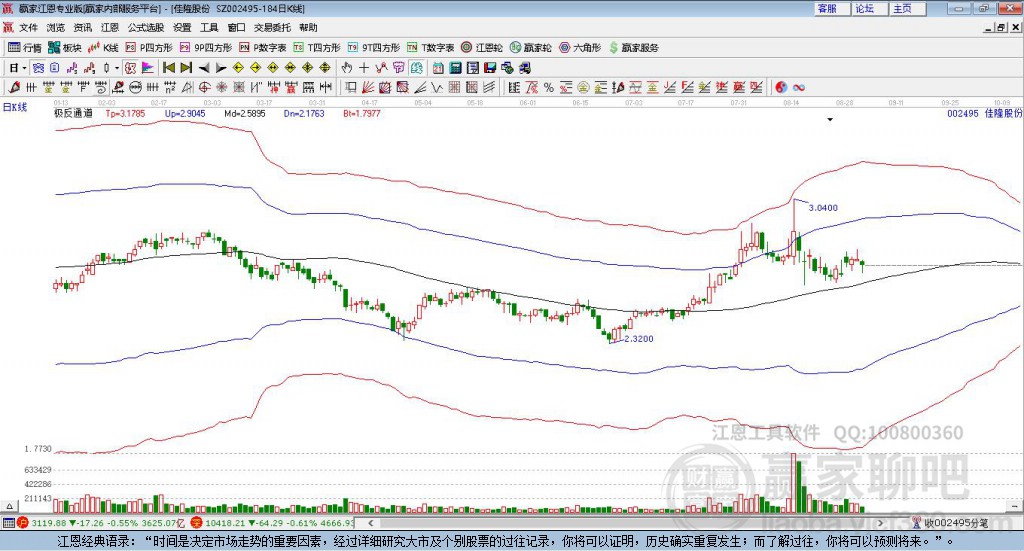The image size is (1024, 551).
Task: Click the Md=2.5895 indicator value
Action: coord(245,114)
